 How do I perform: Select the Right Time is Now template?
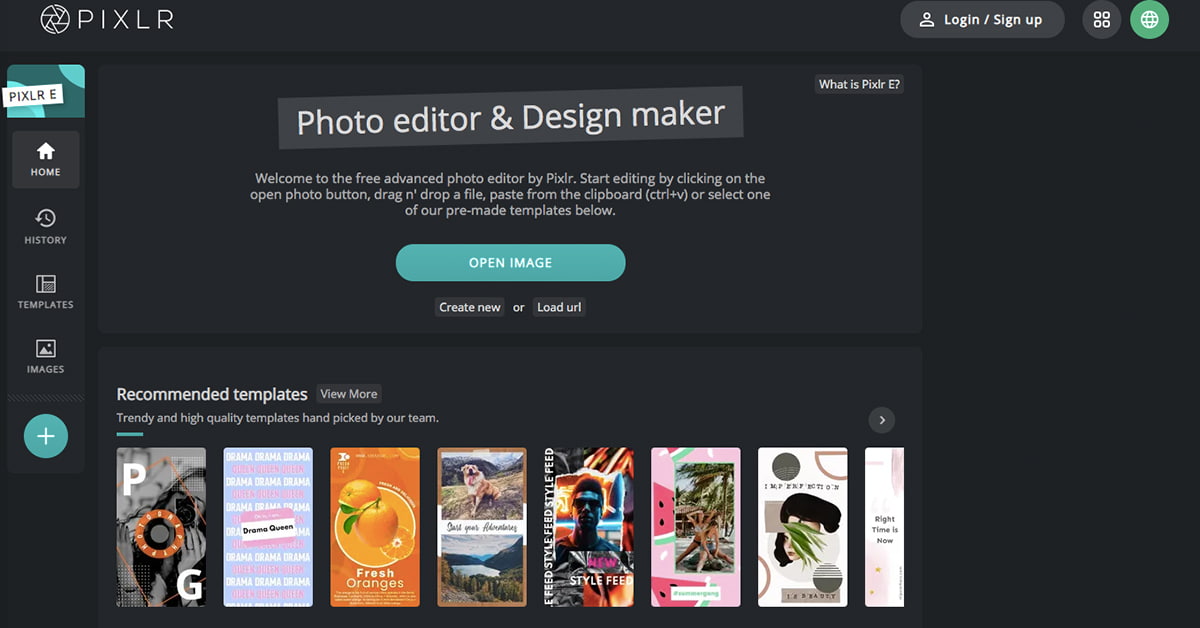click(x=885, y=527)
